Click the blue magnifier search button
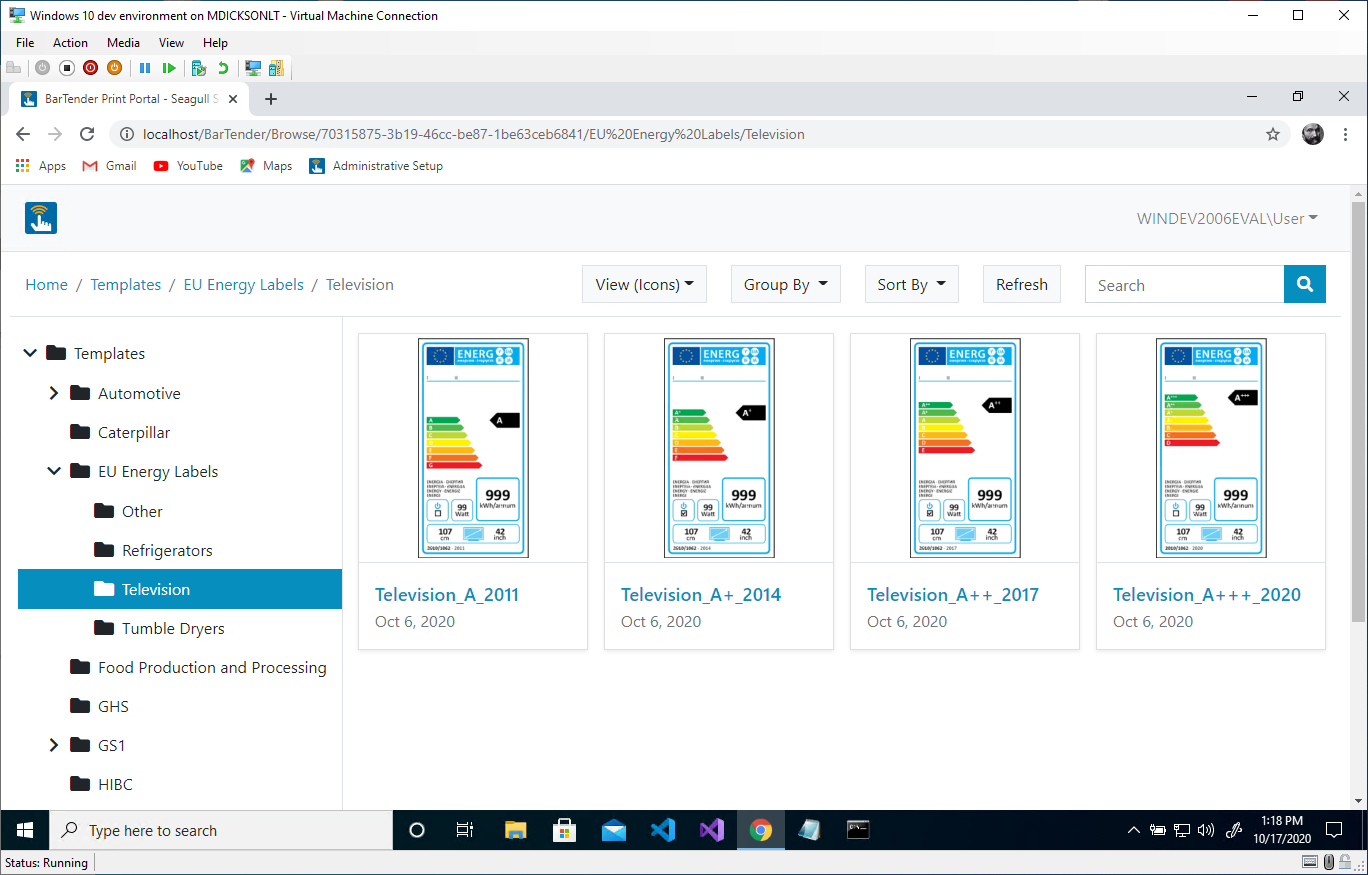The image size is (1368, 875). 1304,285
